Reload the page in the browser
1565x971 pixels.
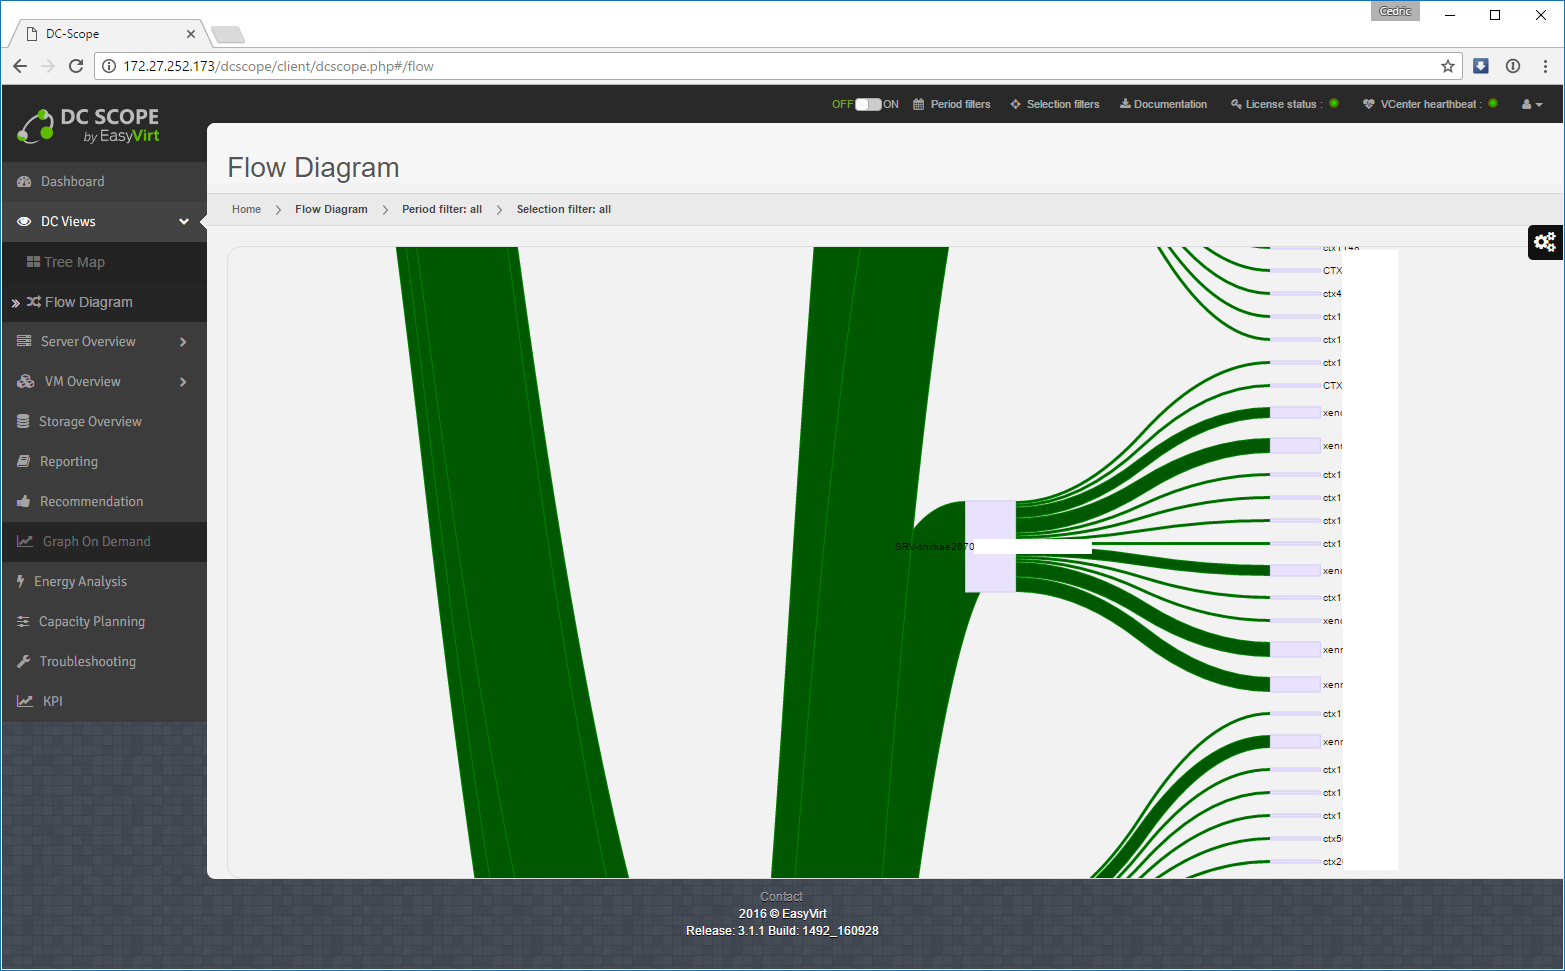coord(76,66)
